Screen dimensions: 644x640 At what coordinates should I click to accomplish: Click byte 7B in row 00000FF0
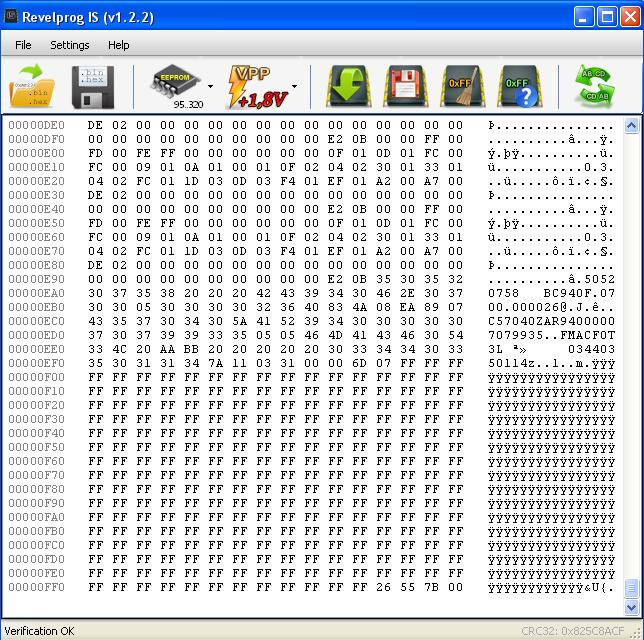pyautogui.click(x=431, y=587)
